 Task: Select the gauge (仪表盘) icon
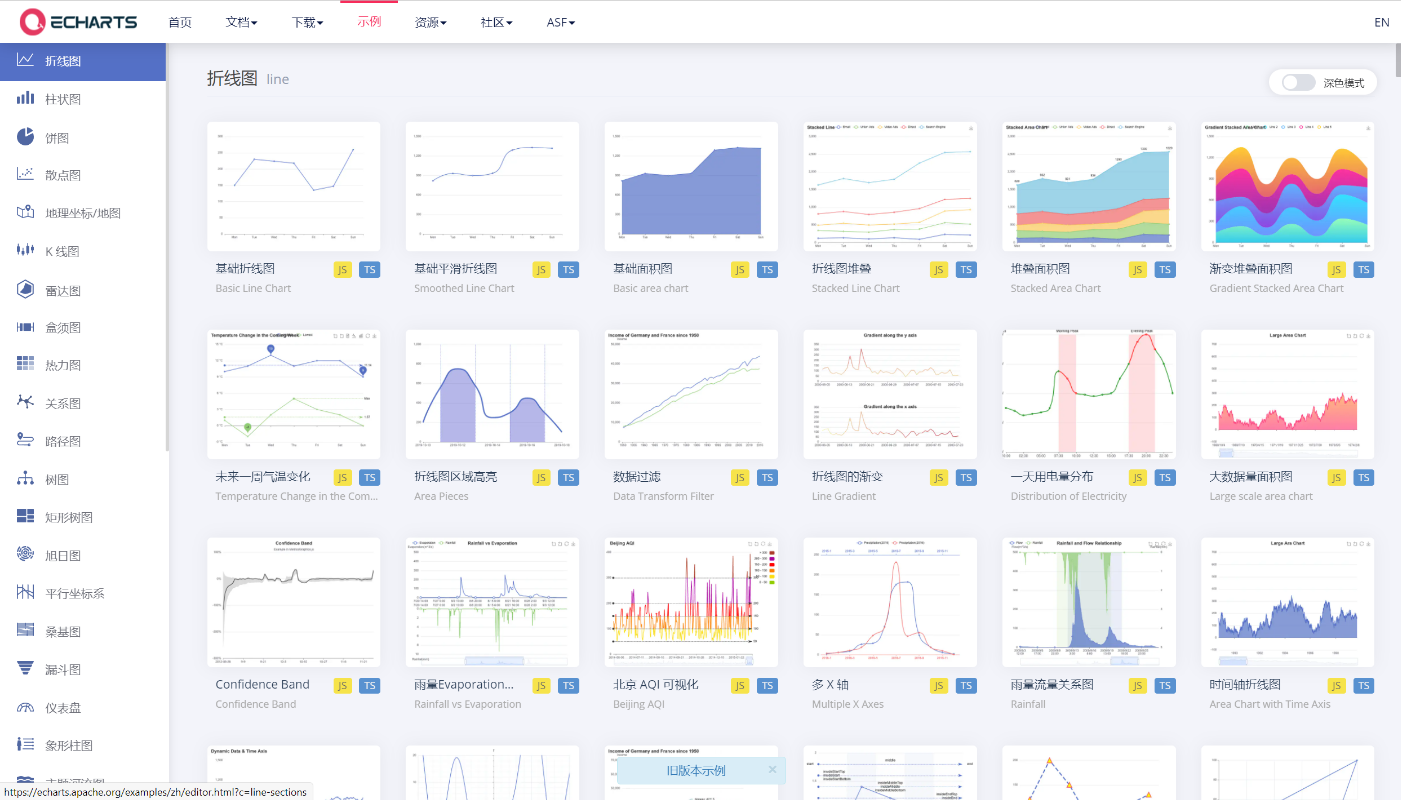(x=26, y=707)
